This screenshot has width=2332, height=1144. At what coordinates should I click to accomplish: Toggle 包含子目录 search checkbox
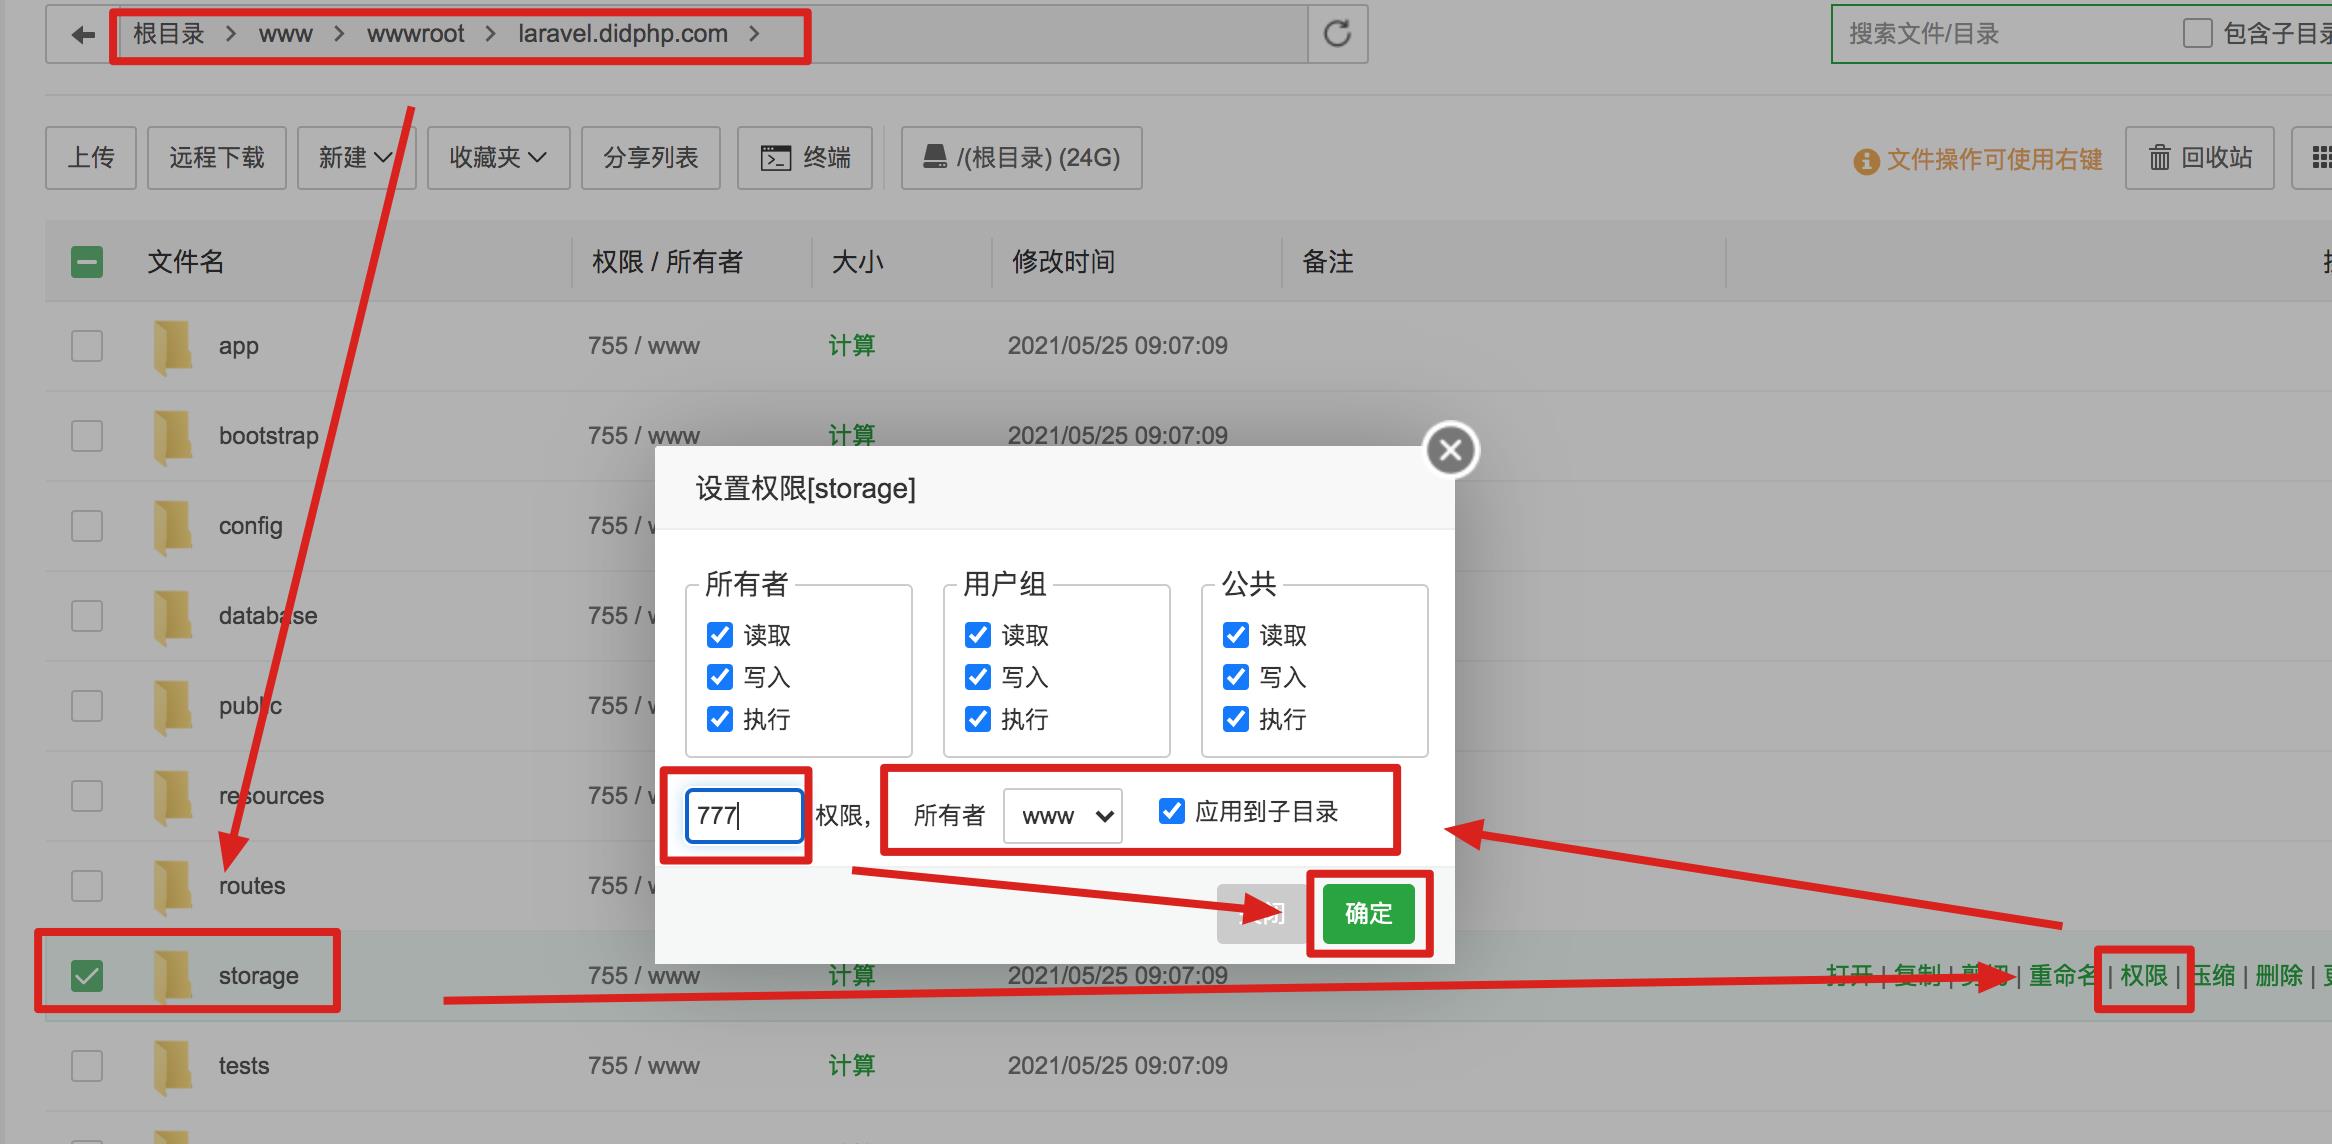tap(2197, 33)
